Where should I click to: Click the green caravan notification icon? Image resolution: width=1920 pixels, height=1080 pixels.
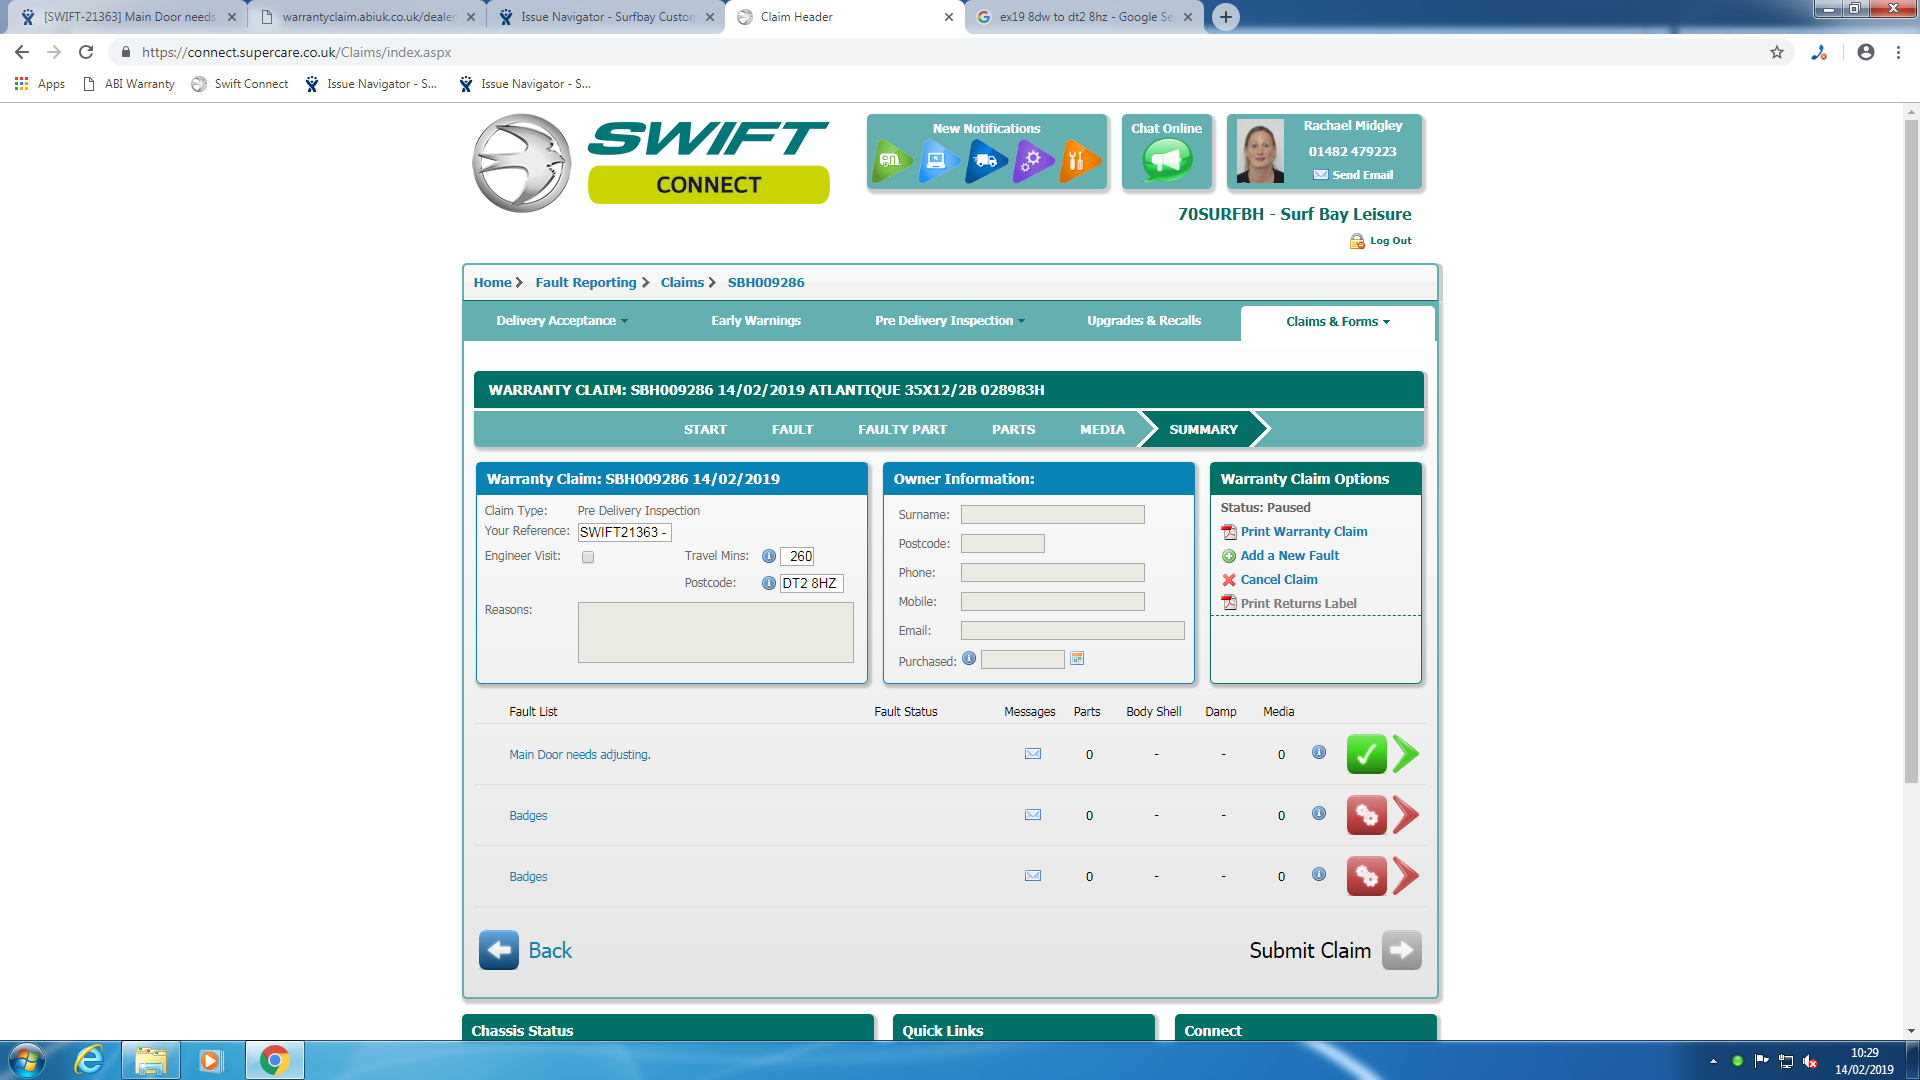pos(890,160)
